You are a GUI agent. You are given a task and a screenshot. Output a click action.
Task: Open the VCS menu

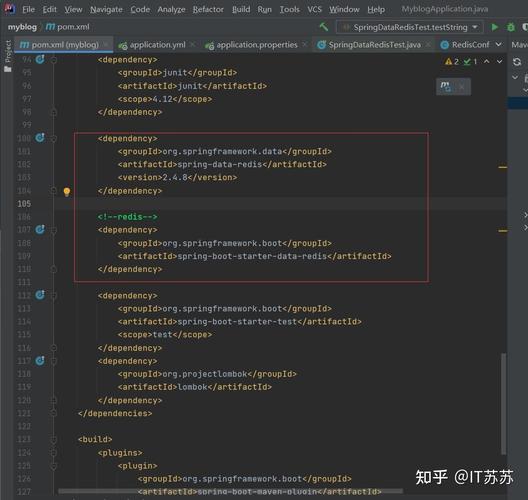pyautogui.click(x=315, y=9)
